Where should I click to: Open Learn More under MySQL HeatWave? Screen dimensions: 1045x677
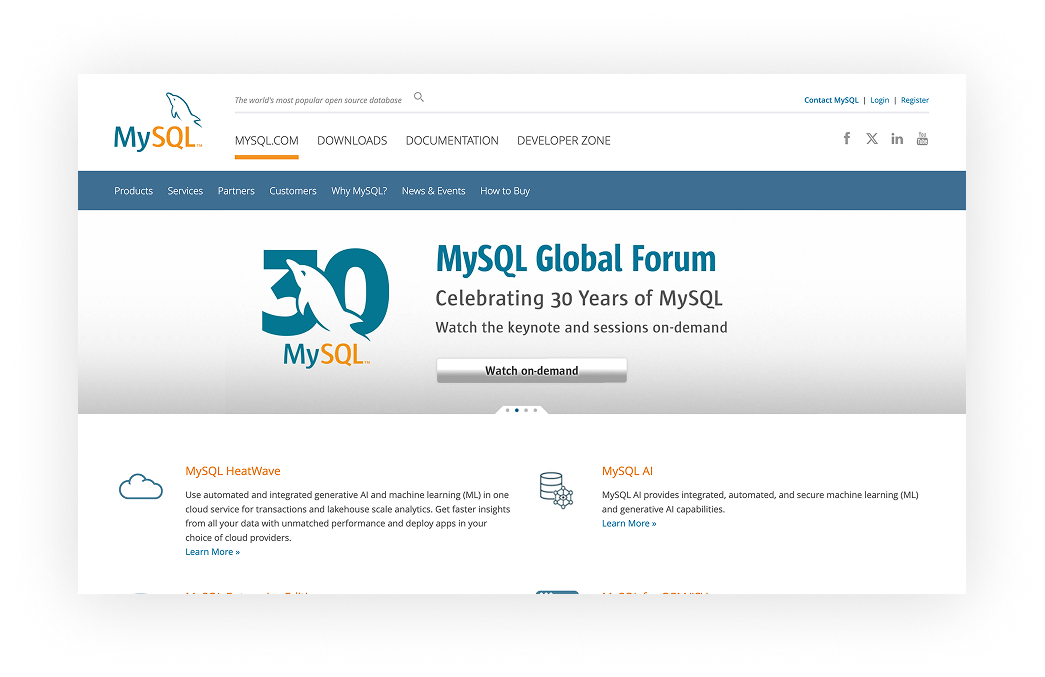click(x=212, y=551)
